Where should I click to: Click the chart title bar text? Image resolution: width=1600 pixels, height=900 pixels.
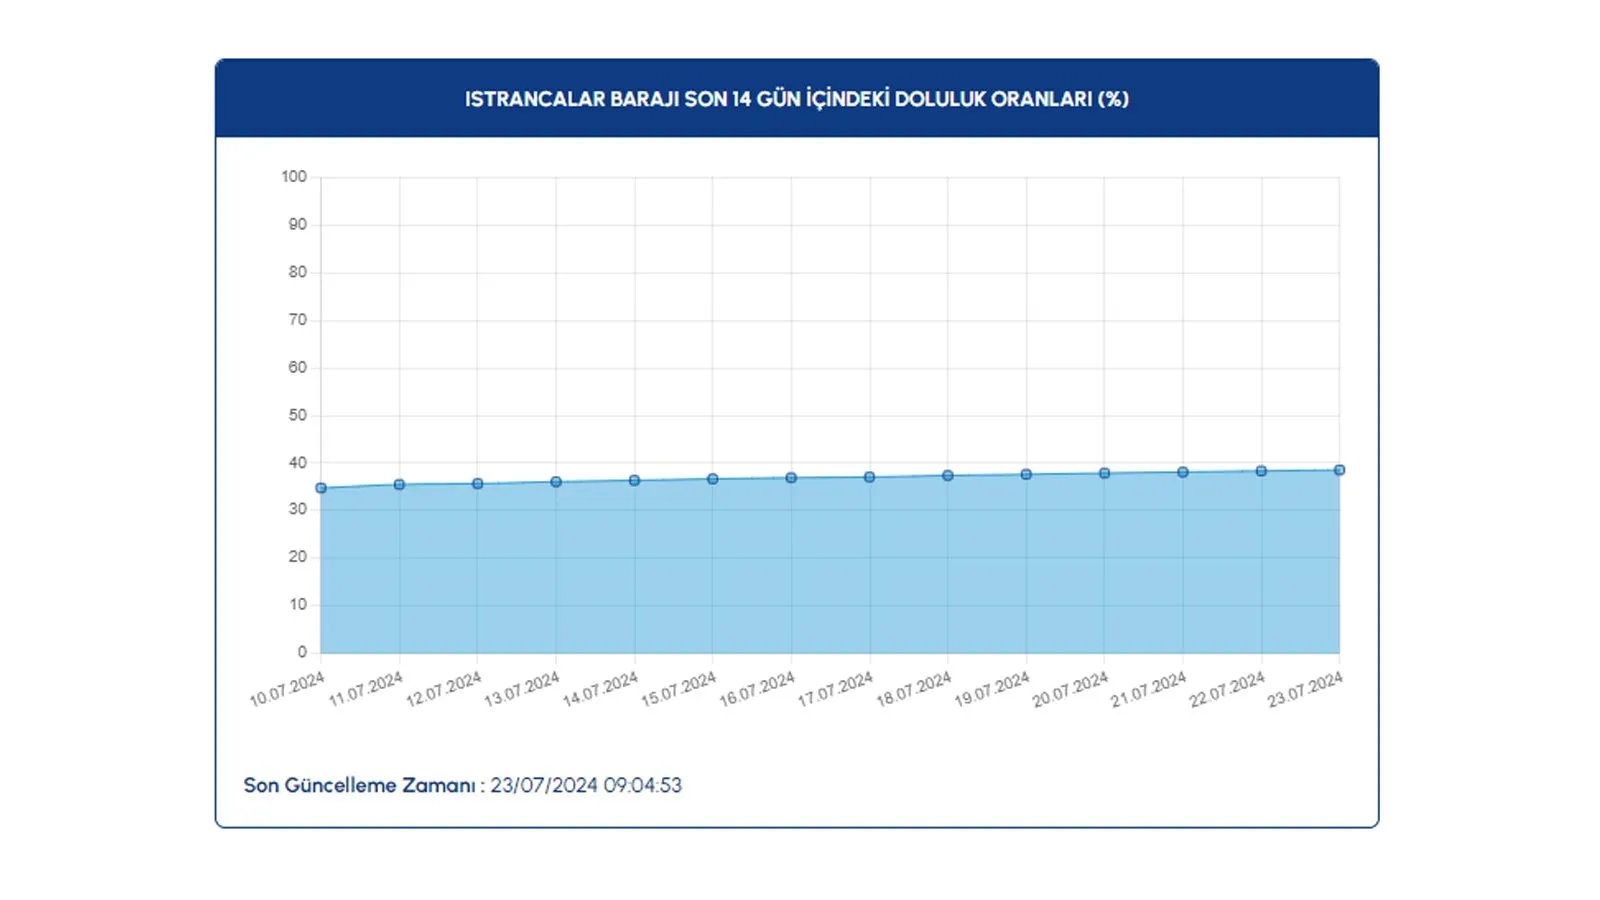click(797, 98)
